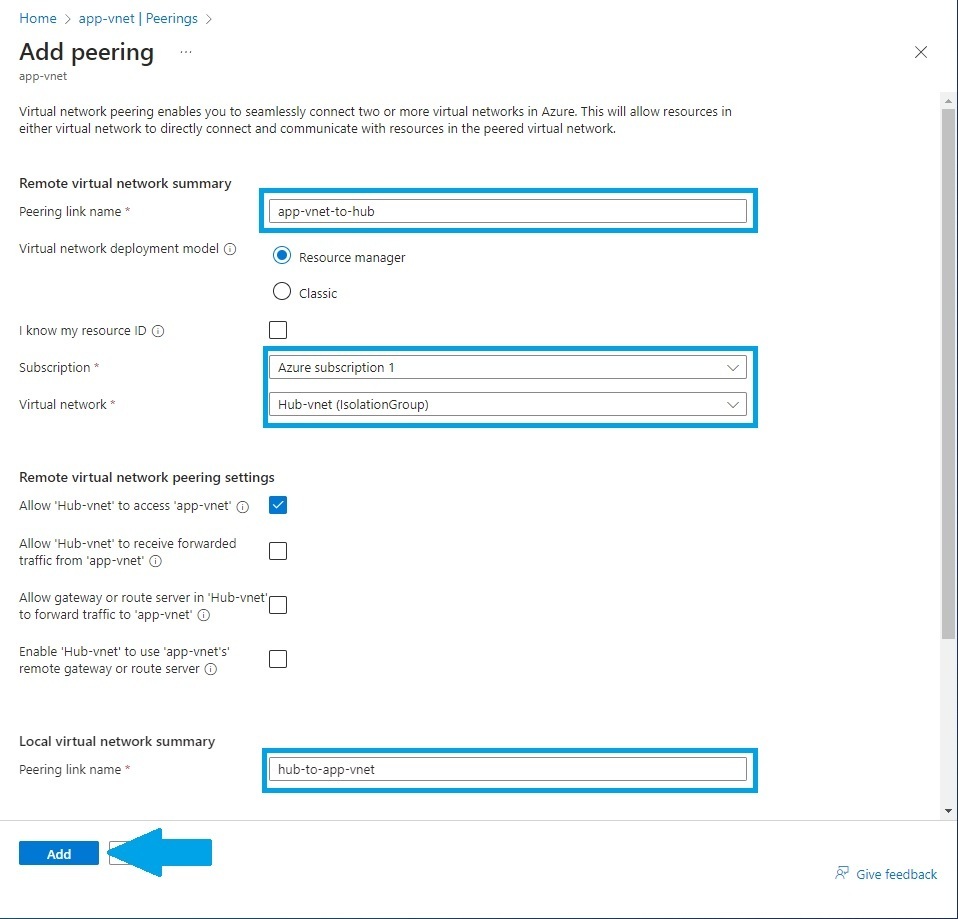Select the Classic deployment model
This screenshot has height=919, width=958.
282,292
